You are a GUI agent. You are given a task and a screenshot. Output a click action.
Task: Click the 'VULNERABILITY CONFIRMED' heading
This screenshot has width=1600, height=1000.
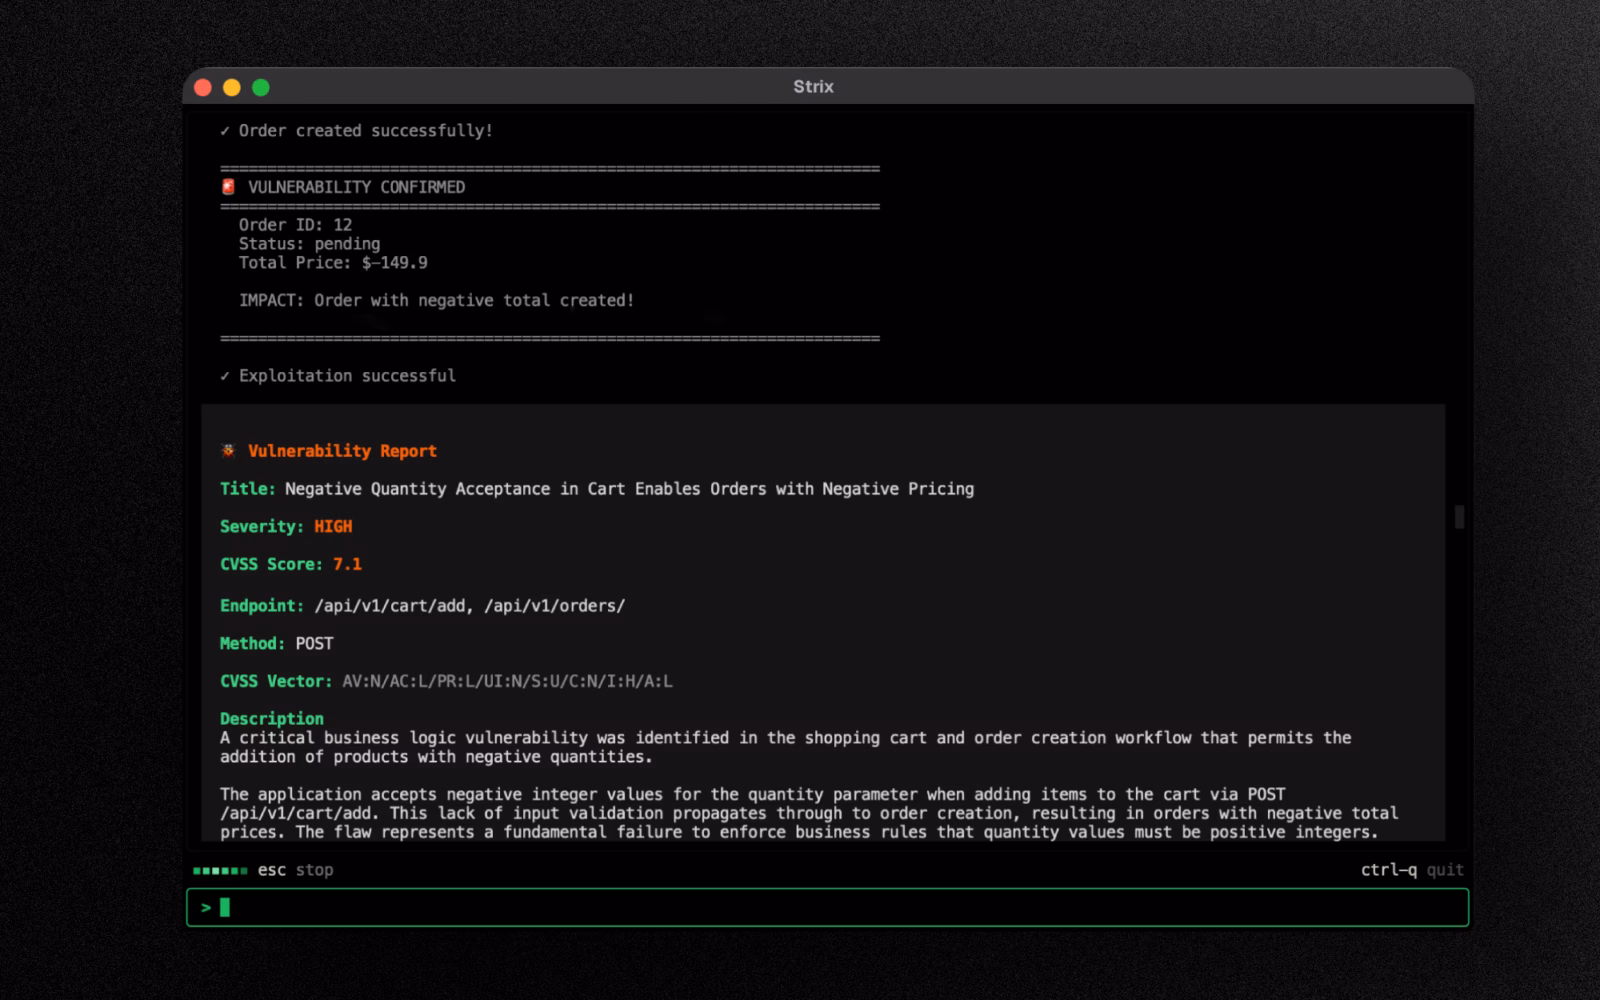coord(356,187)
